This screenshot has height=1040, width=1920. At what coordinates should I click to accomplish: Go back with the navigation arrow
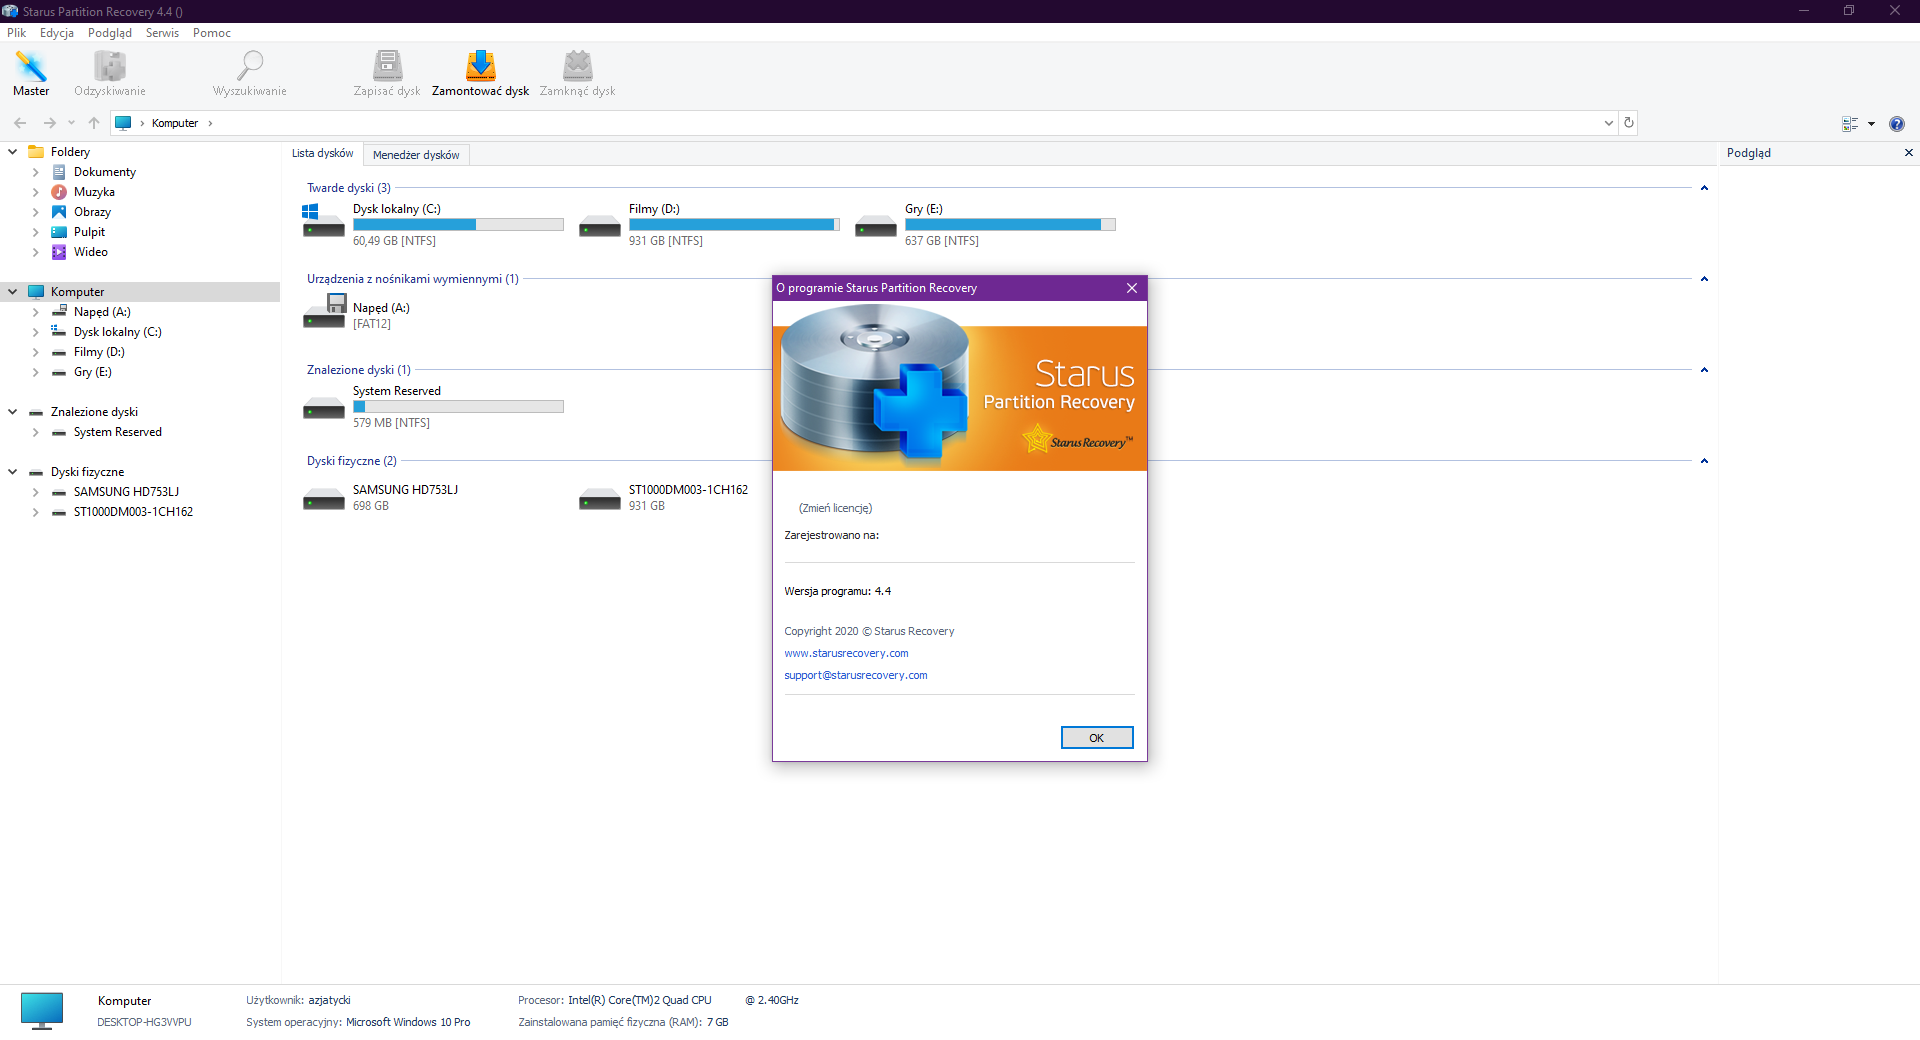pyautogui.click(x=20, y=123)
